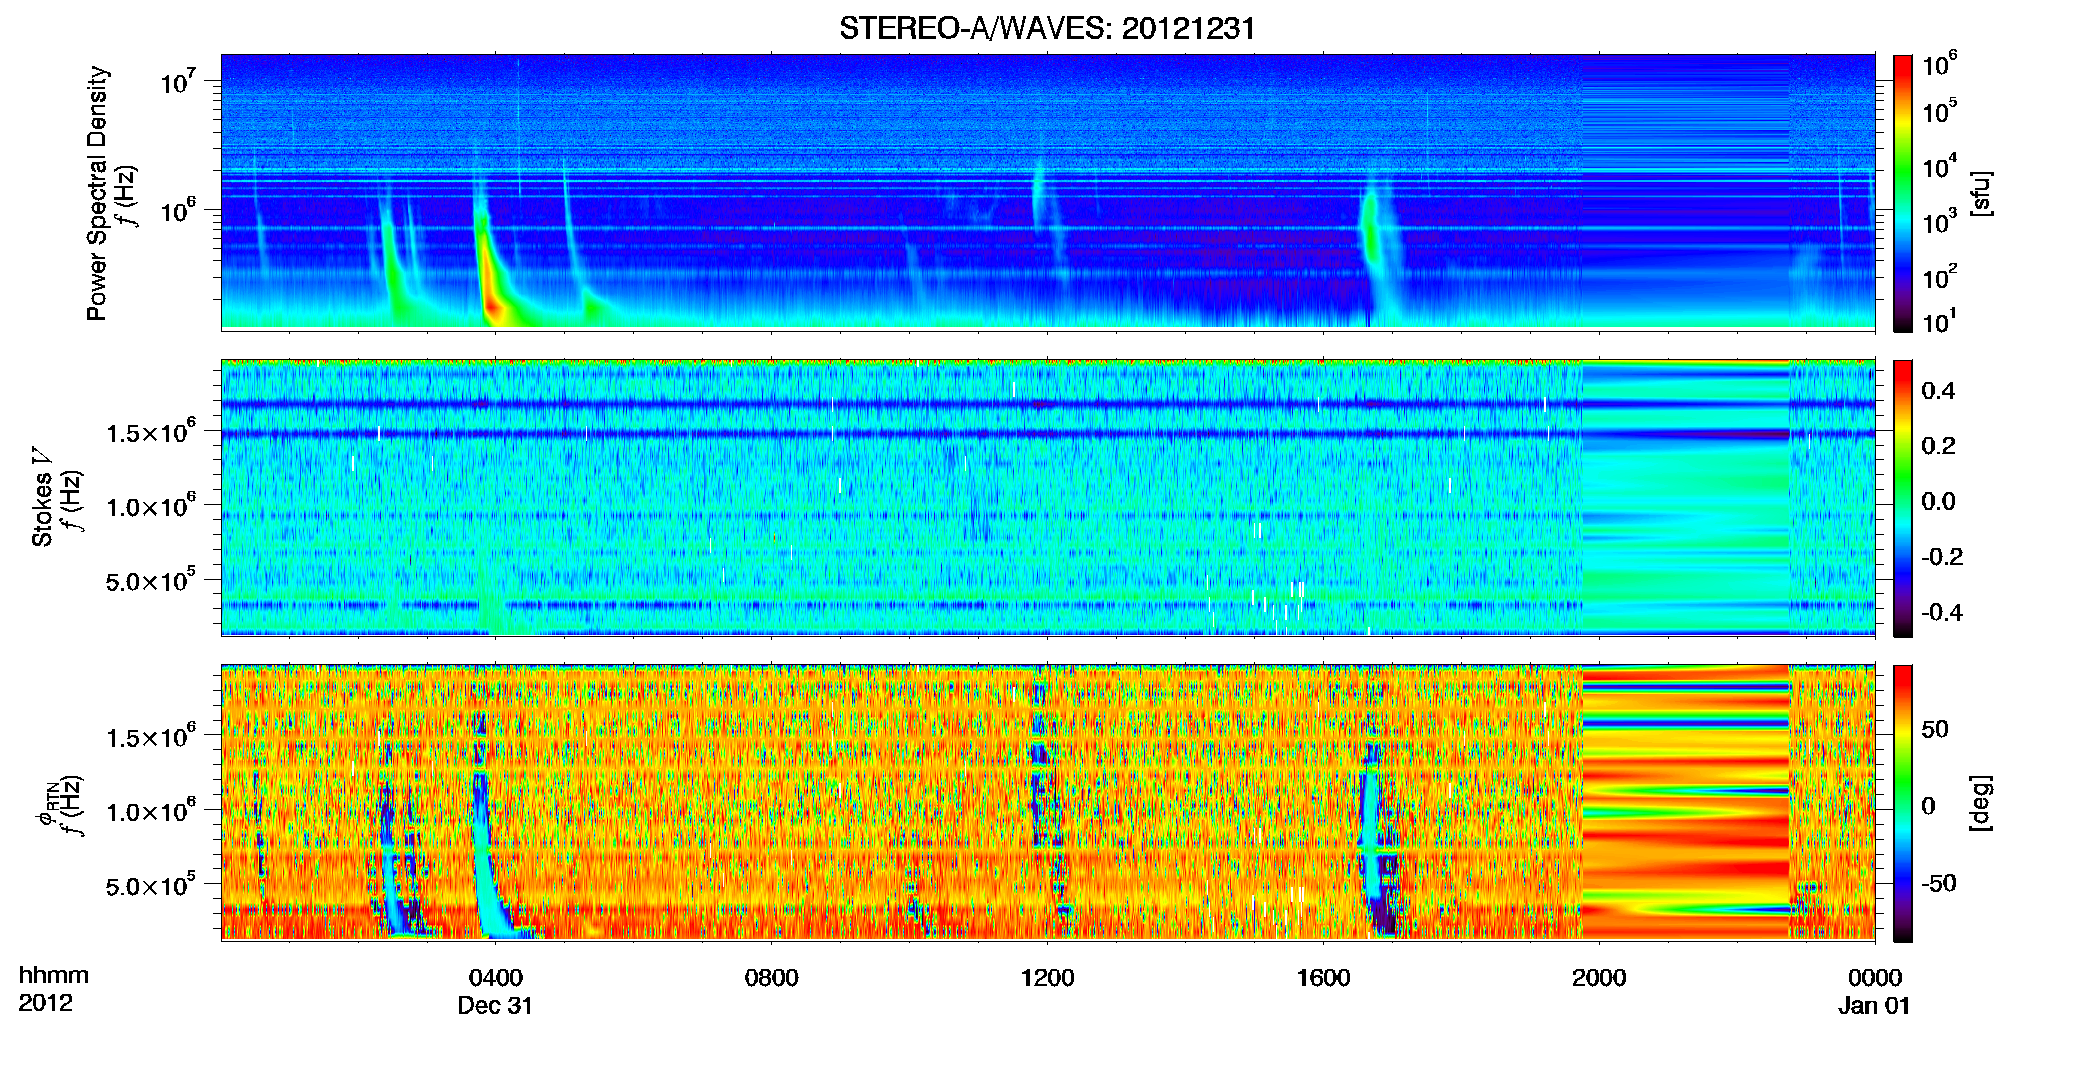Select the Dec 31 date label
2096x1080 pixels.
495,1005
